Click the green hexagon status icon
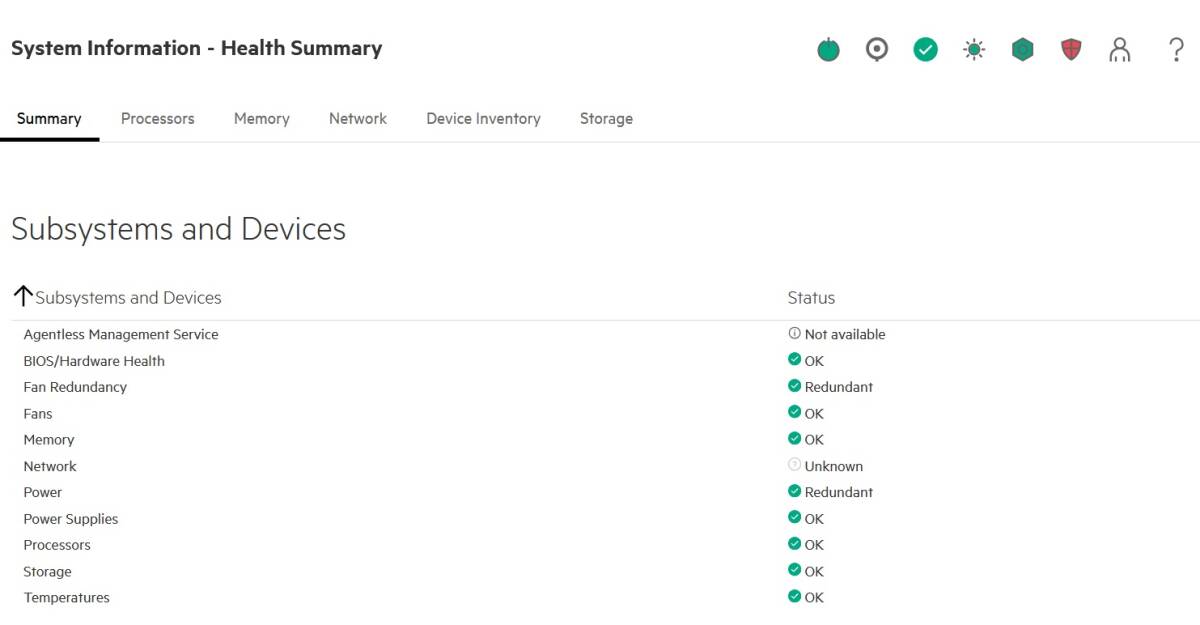The width and height of the screenshot is (1200, 625). coord(1022,49)
